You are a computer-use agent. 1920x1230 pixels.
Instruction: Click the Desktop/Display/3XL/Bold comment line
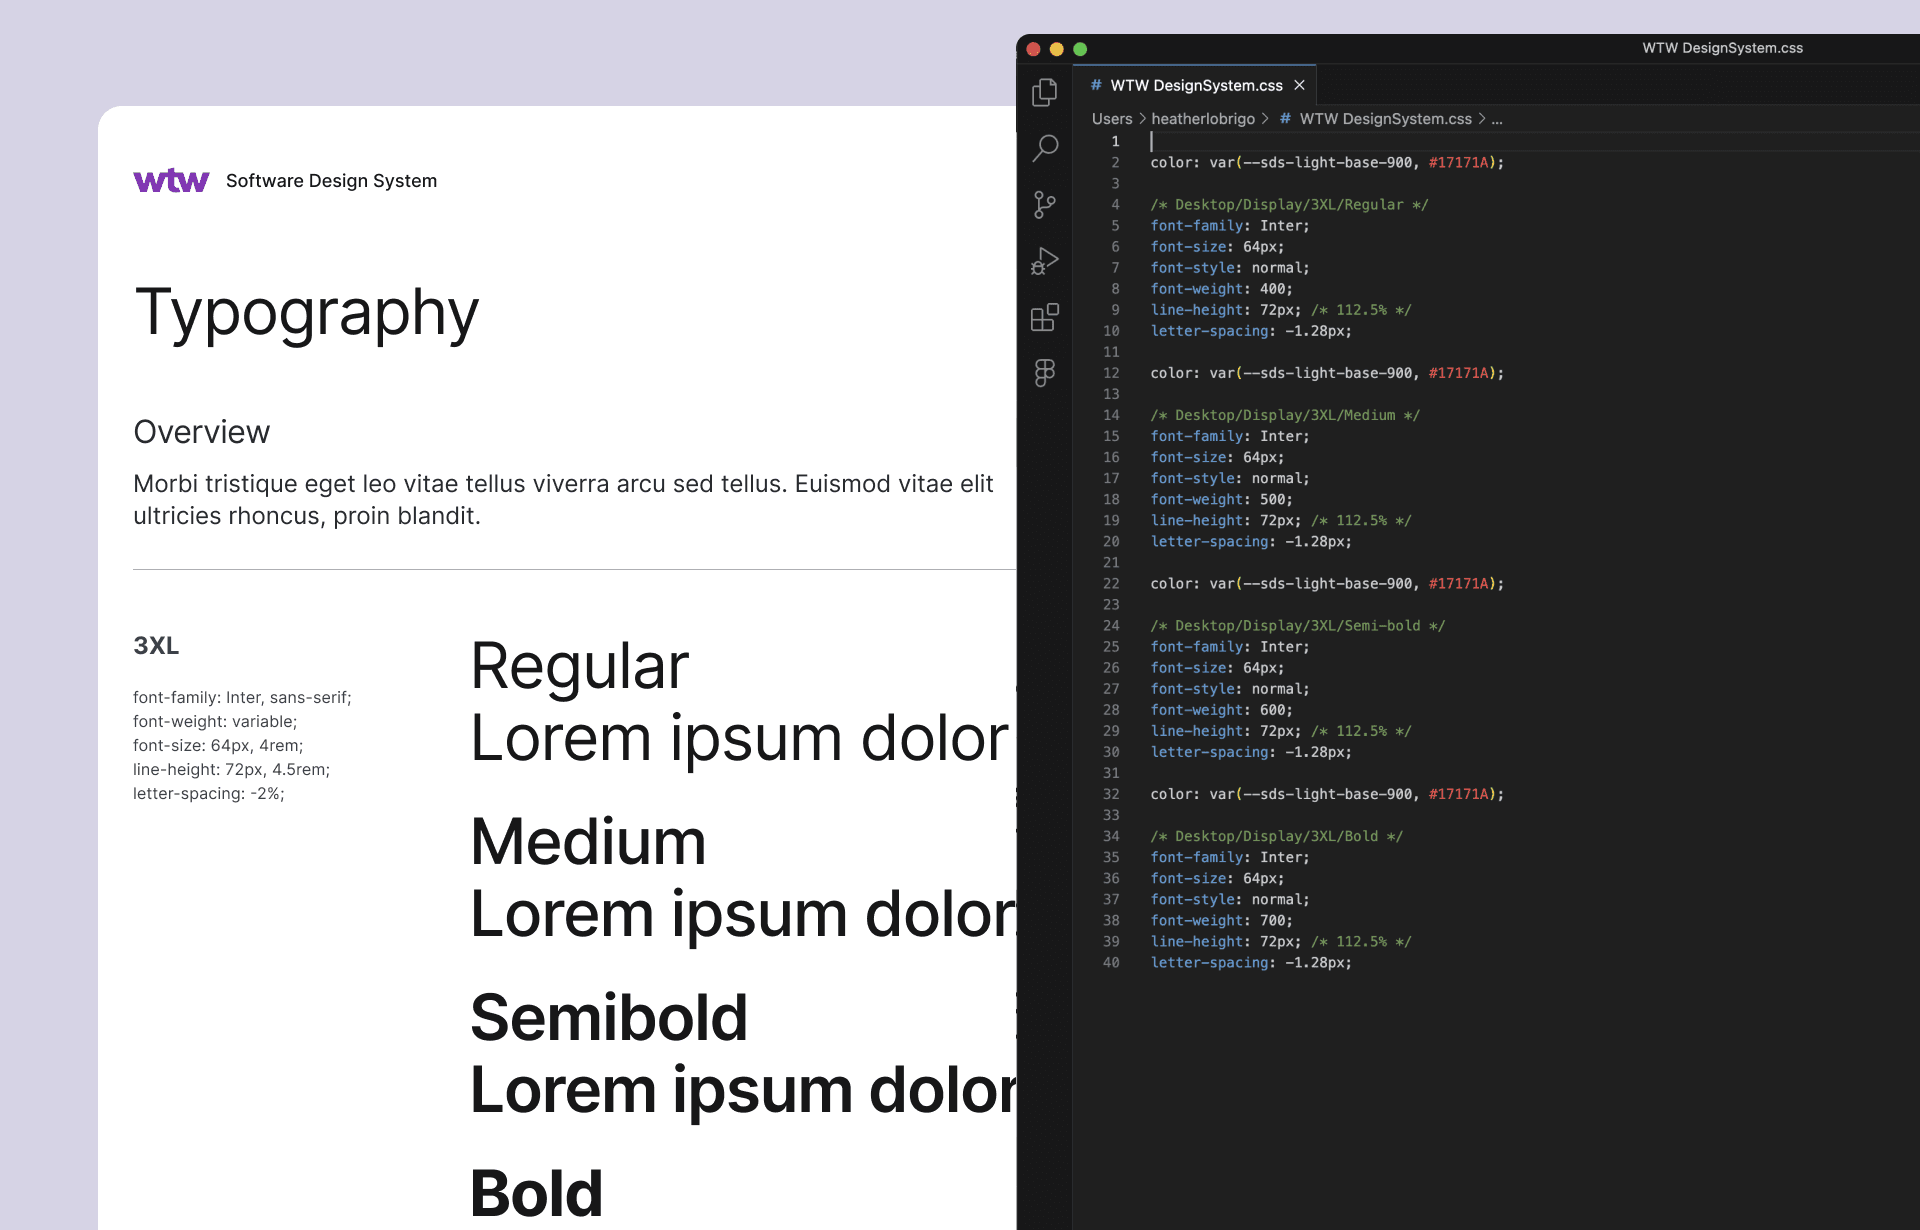1277,836
